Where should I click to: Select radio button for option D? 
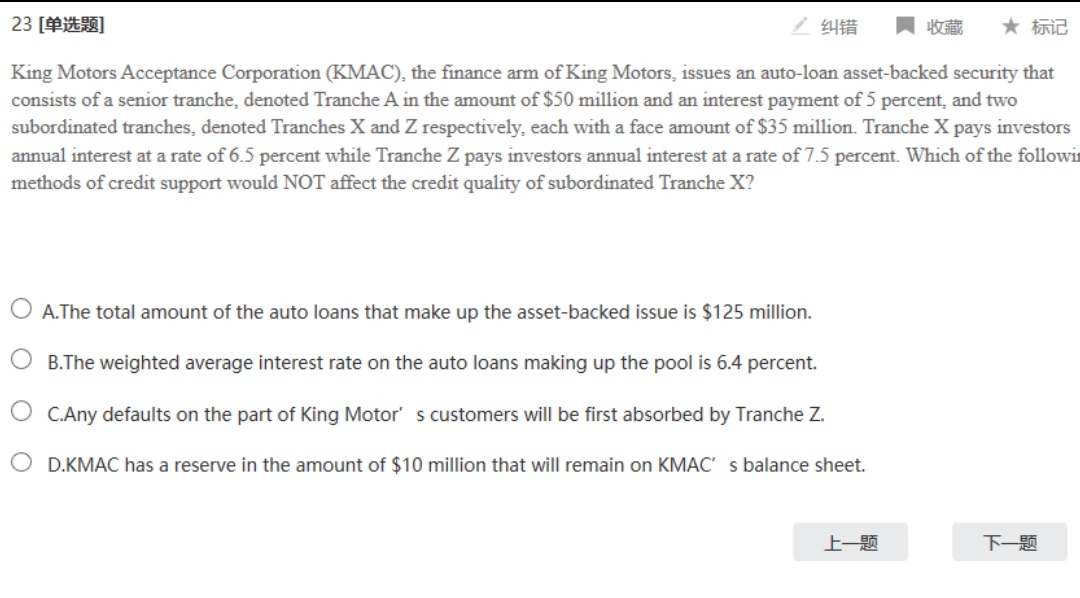pyautogui.click(x=21, y=462)
